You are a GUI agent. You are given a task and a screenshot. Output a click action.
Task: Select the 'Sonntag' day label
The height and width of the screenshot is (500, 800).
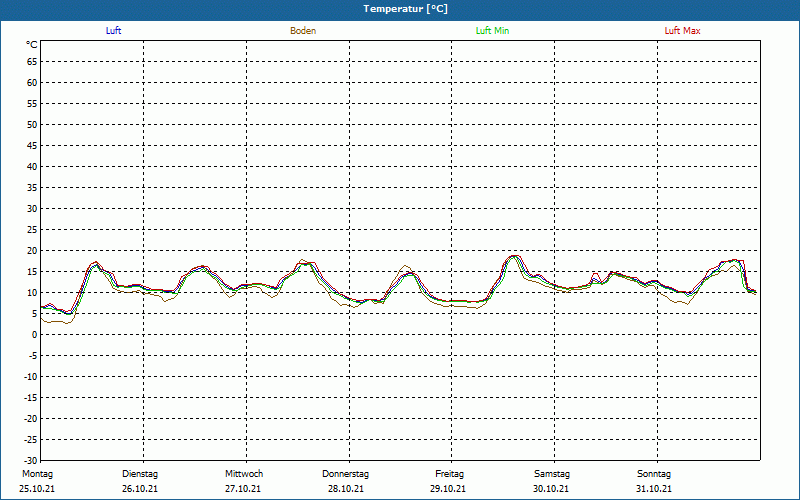[654, 474]
